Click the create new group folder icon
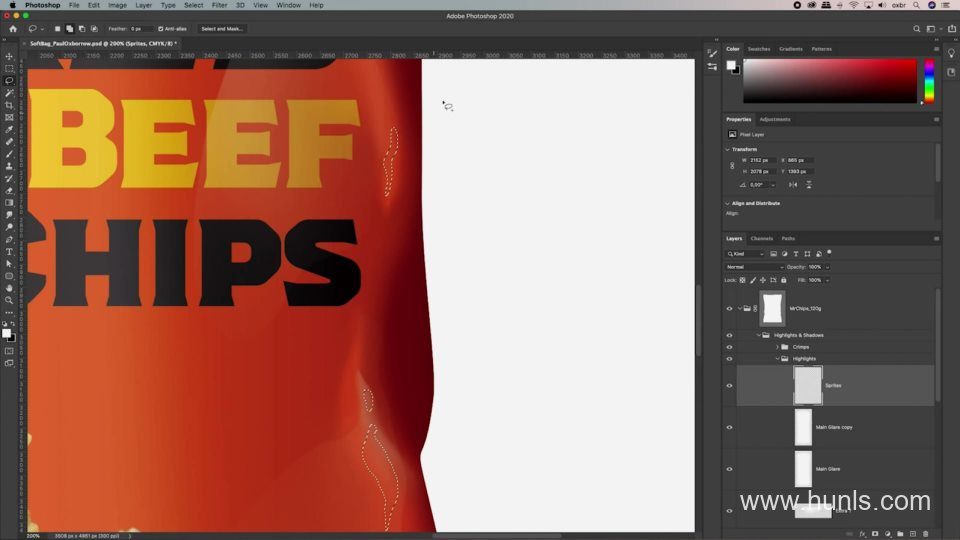The width and height of the screenshot is (960, 540). tap(900, 534)
